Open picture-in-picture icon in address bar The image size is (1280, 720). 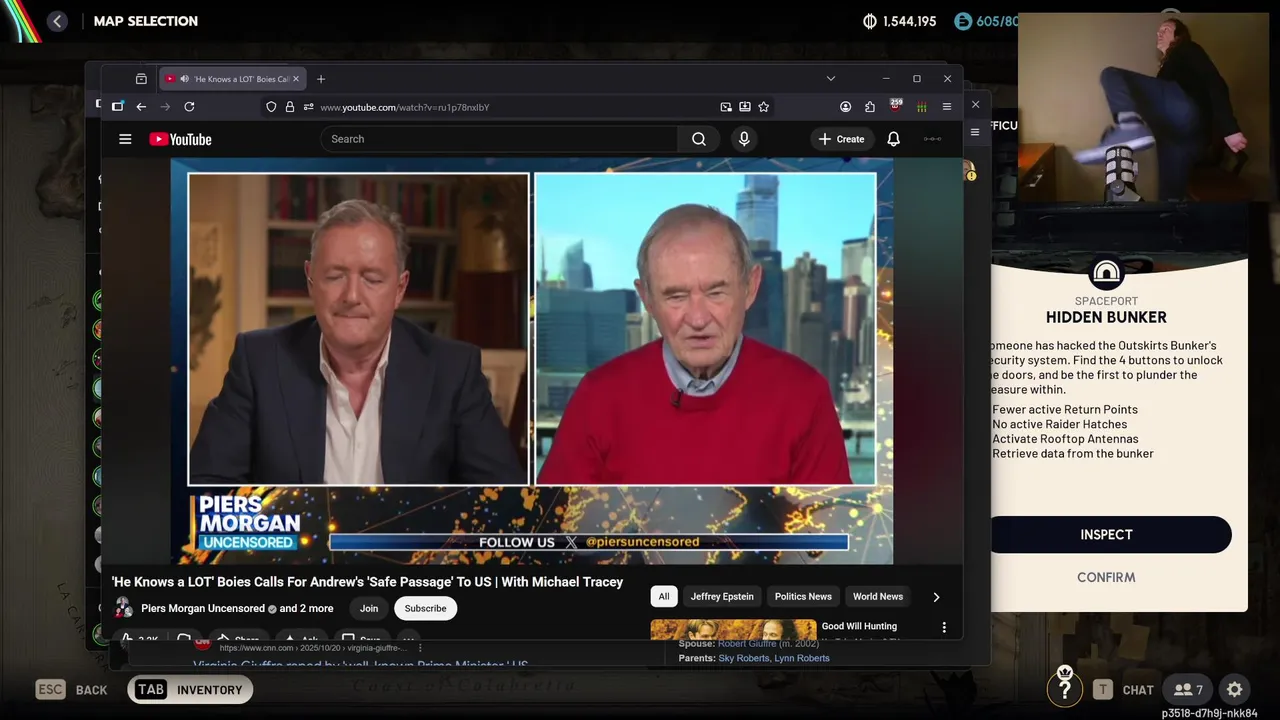[725, 107]
